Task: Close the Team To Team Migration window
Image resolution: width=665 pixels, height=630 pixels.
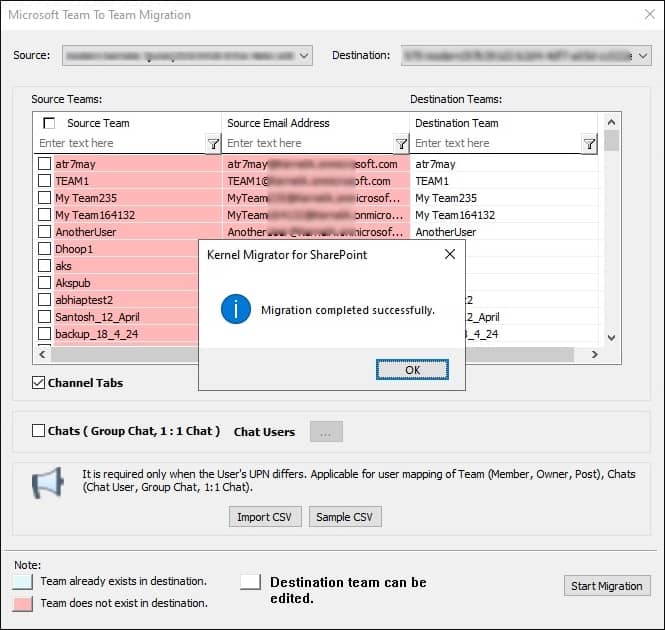Action: click(x=645, y=15)
